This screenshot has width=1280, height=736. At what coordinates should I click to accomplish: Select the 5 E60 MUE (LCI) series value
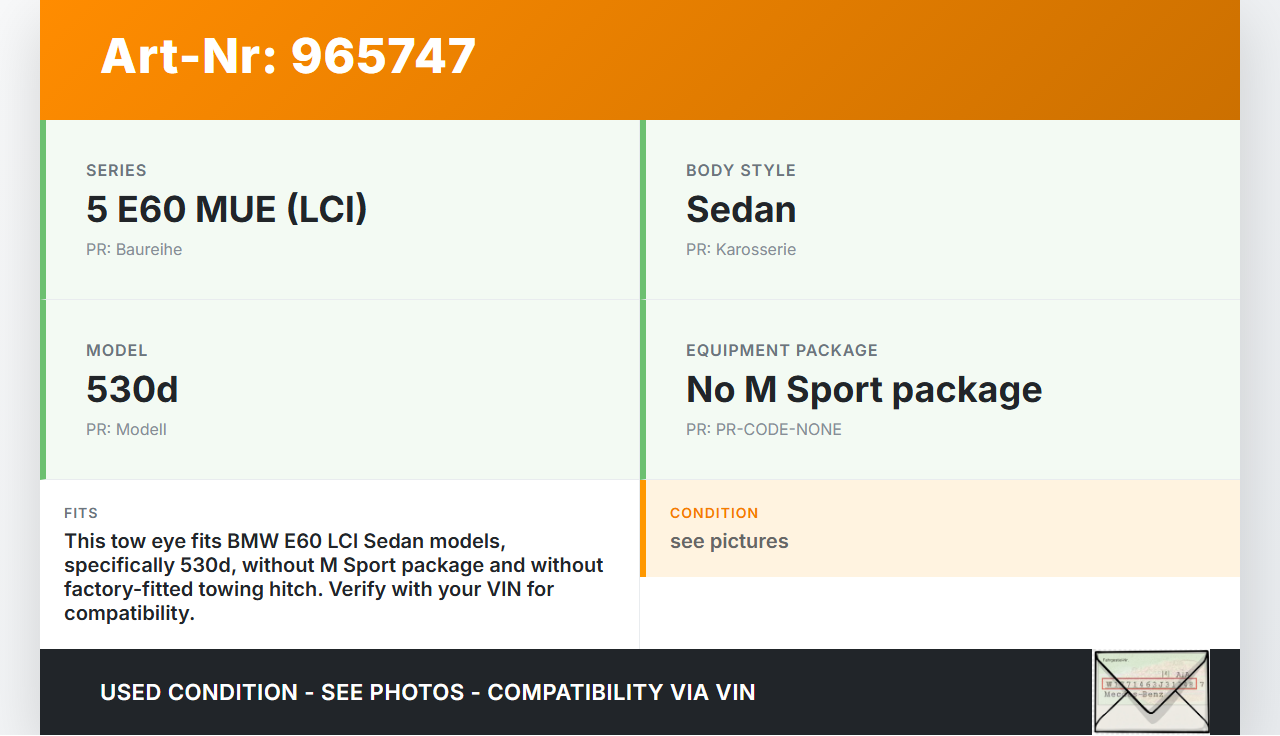point(227,209)
